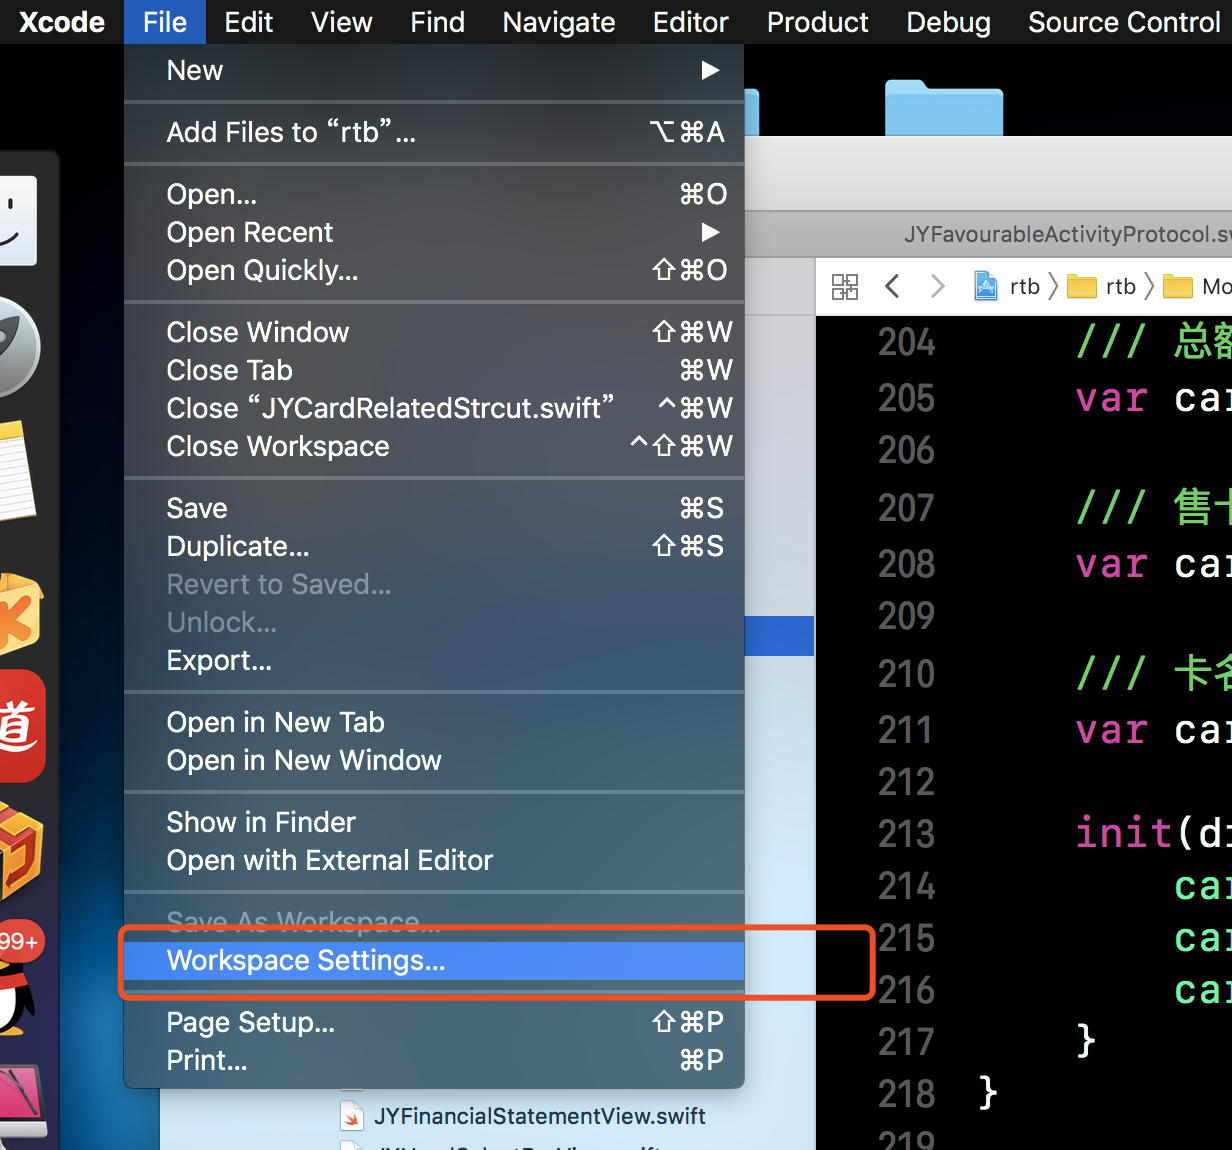Click line number 204 in gutter

pos(906,343)
